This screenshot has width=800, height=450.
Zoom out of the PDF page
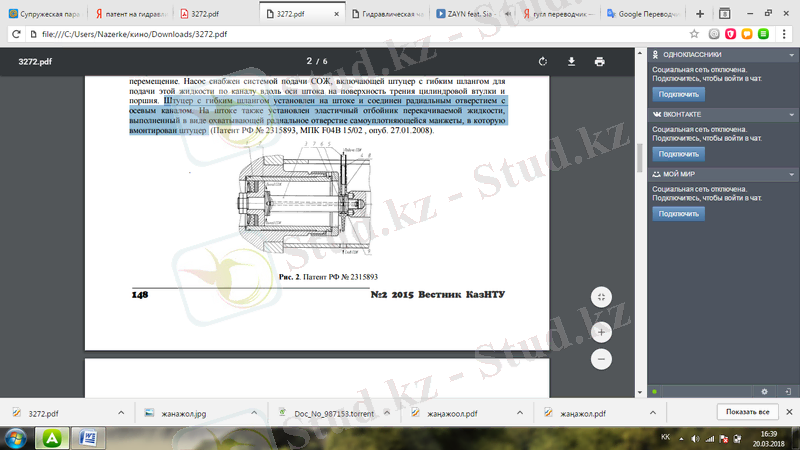[601, 358]
